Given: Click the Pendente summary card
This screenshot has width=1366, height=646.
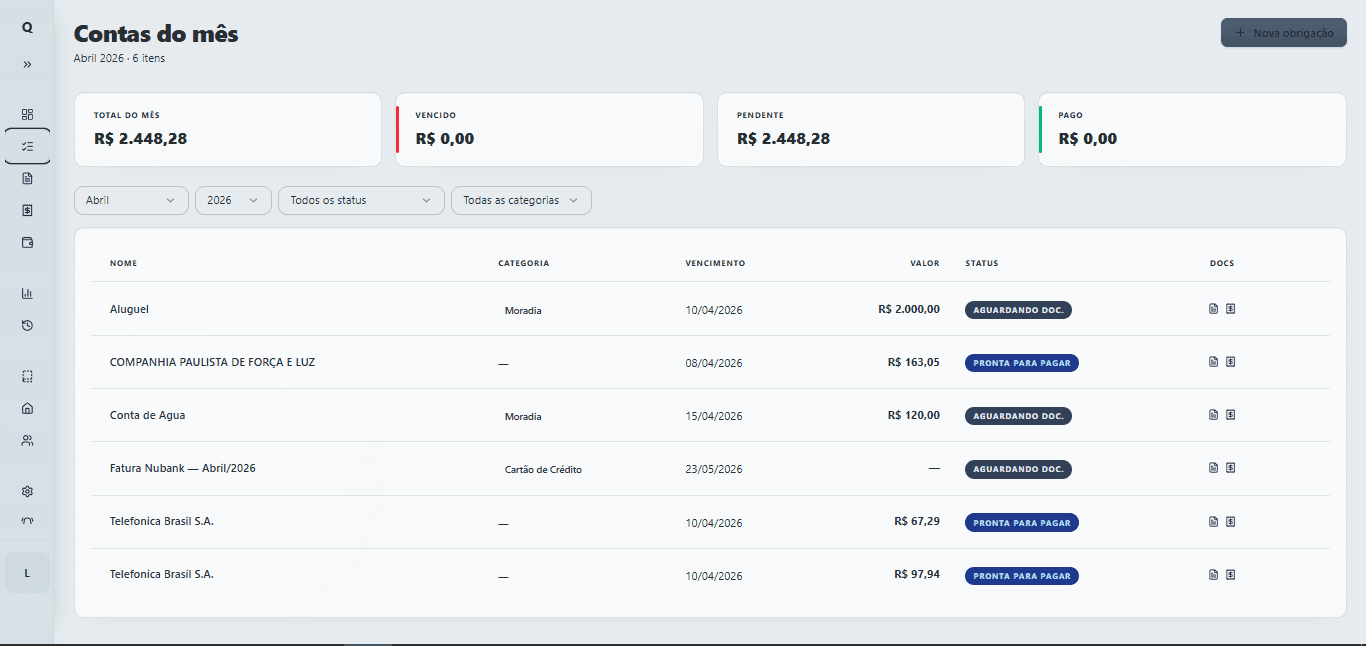Looking at the screenshot, I should [x=871, y=130].
